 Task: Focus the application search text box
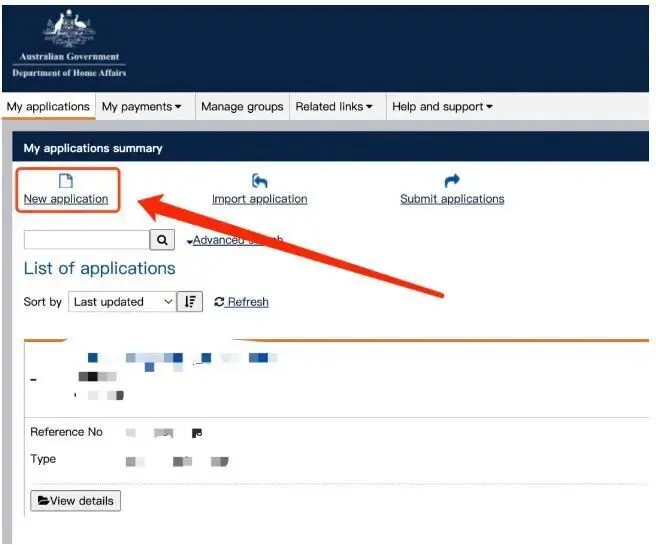87,240
